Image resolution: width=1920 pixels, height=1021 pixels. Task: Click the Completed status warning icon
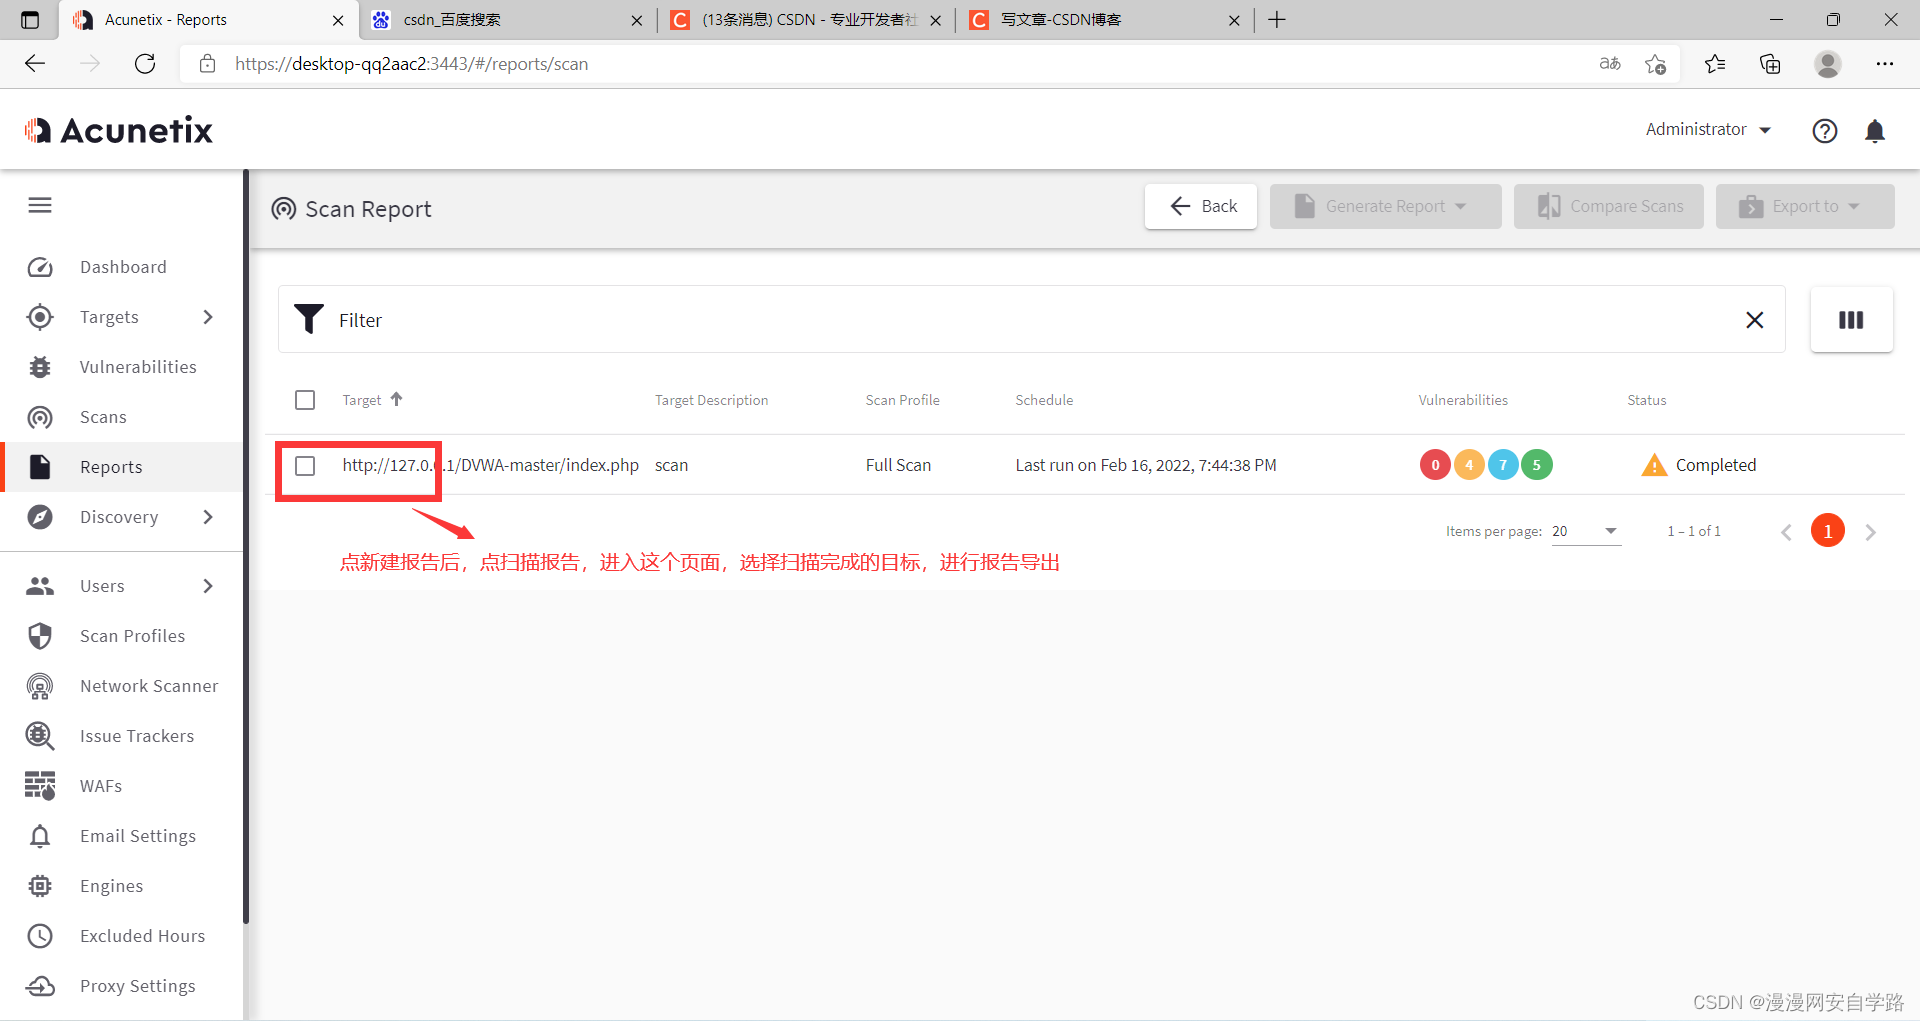[1655, 466]
